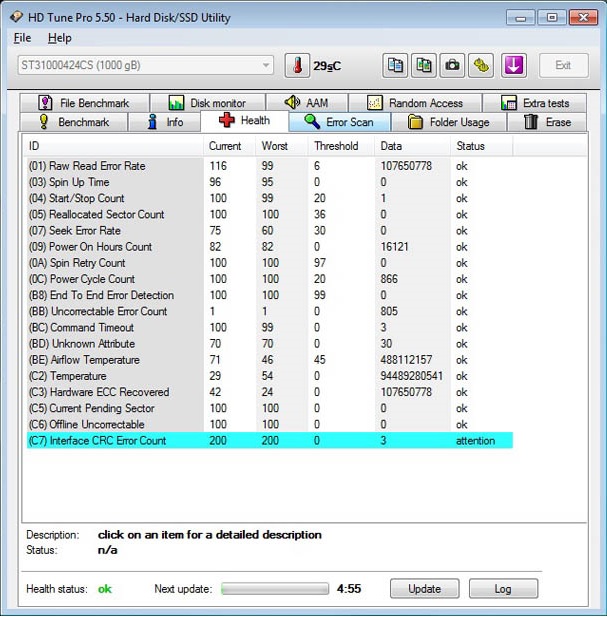Screen dimensions: 607x617
Task: Click the Next update progress bar
Action: 275,589
